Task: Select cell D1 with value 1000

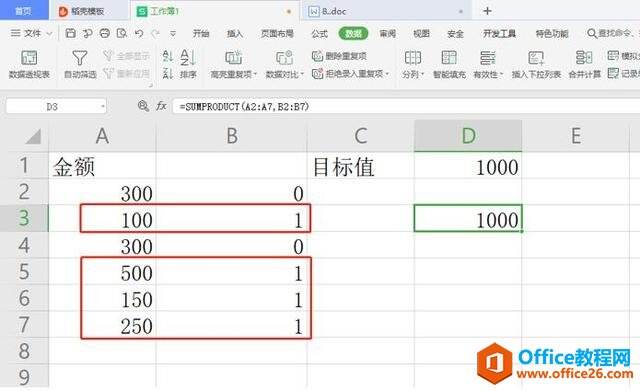Action: [x=468, y=166]
